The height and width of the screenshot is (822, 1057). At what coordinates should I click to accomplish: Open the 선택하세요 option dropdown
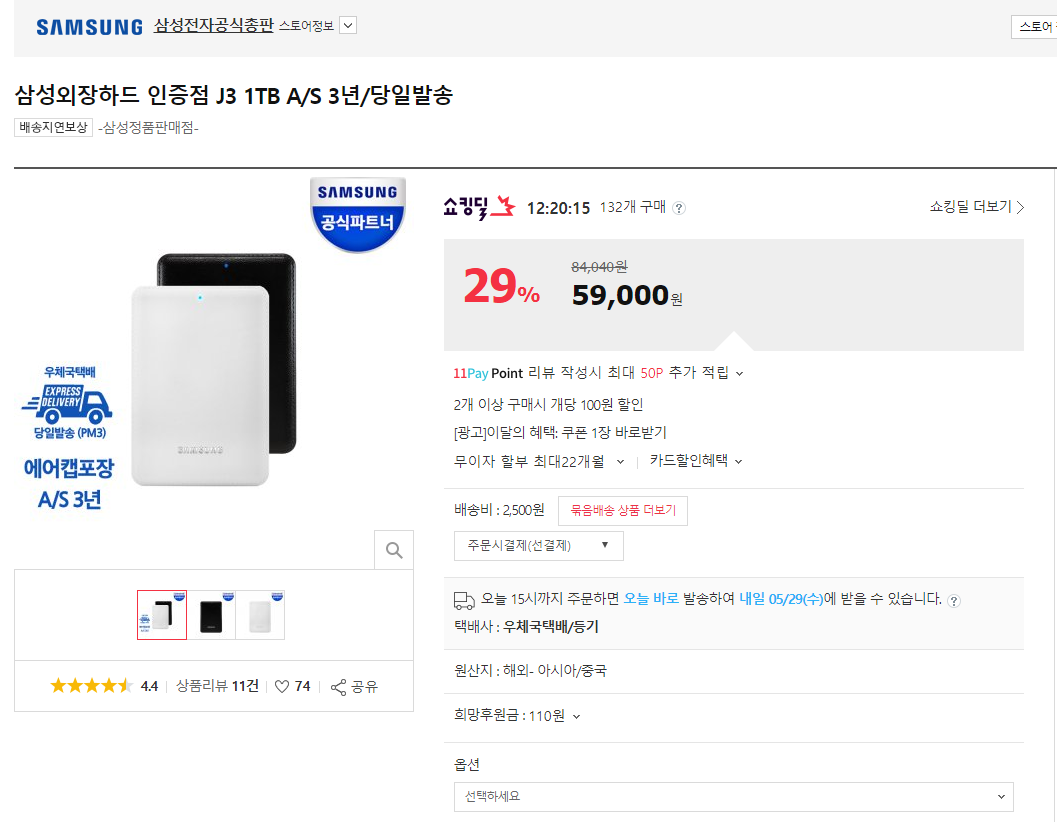pos(733,796)
